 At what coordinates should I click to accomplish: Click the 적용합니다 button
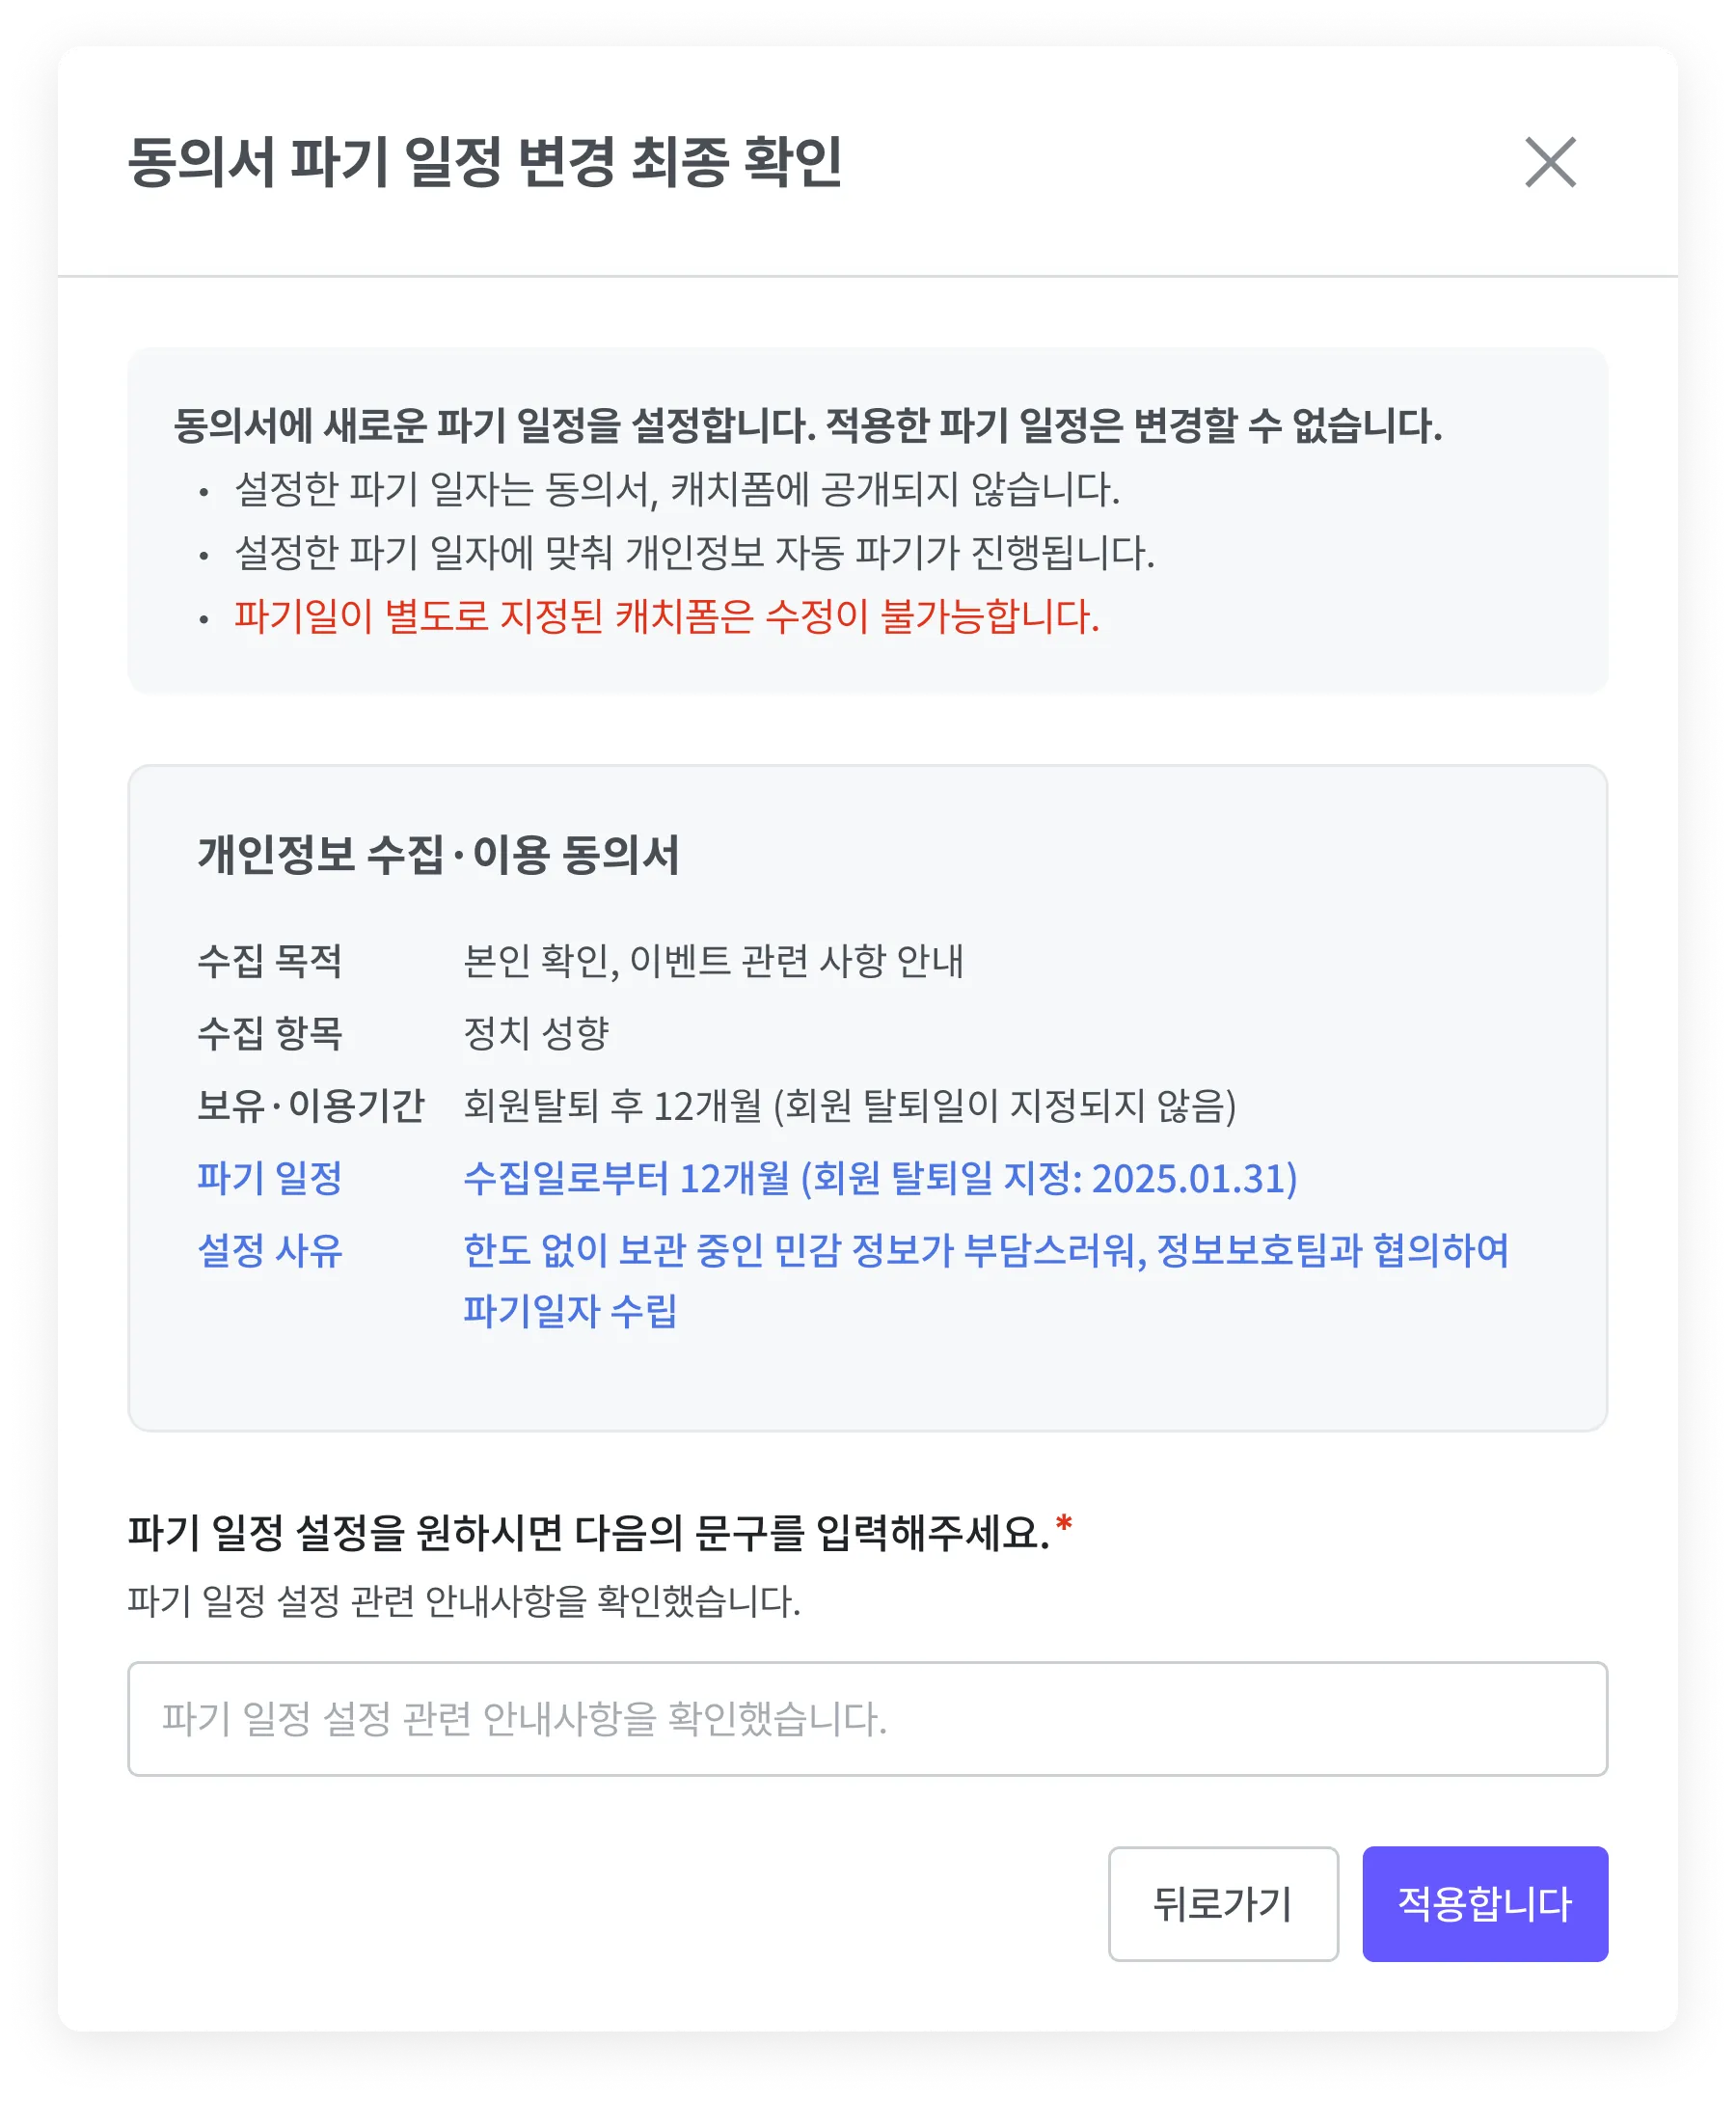coord(1484,1903)
